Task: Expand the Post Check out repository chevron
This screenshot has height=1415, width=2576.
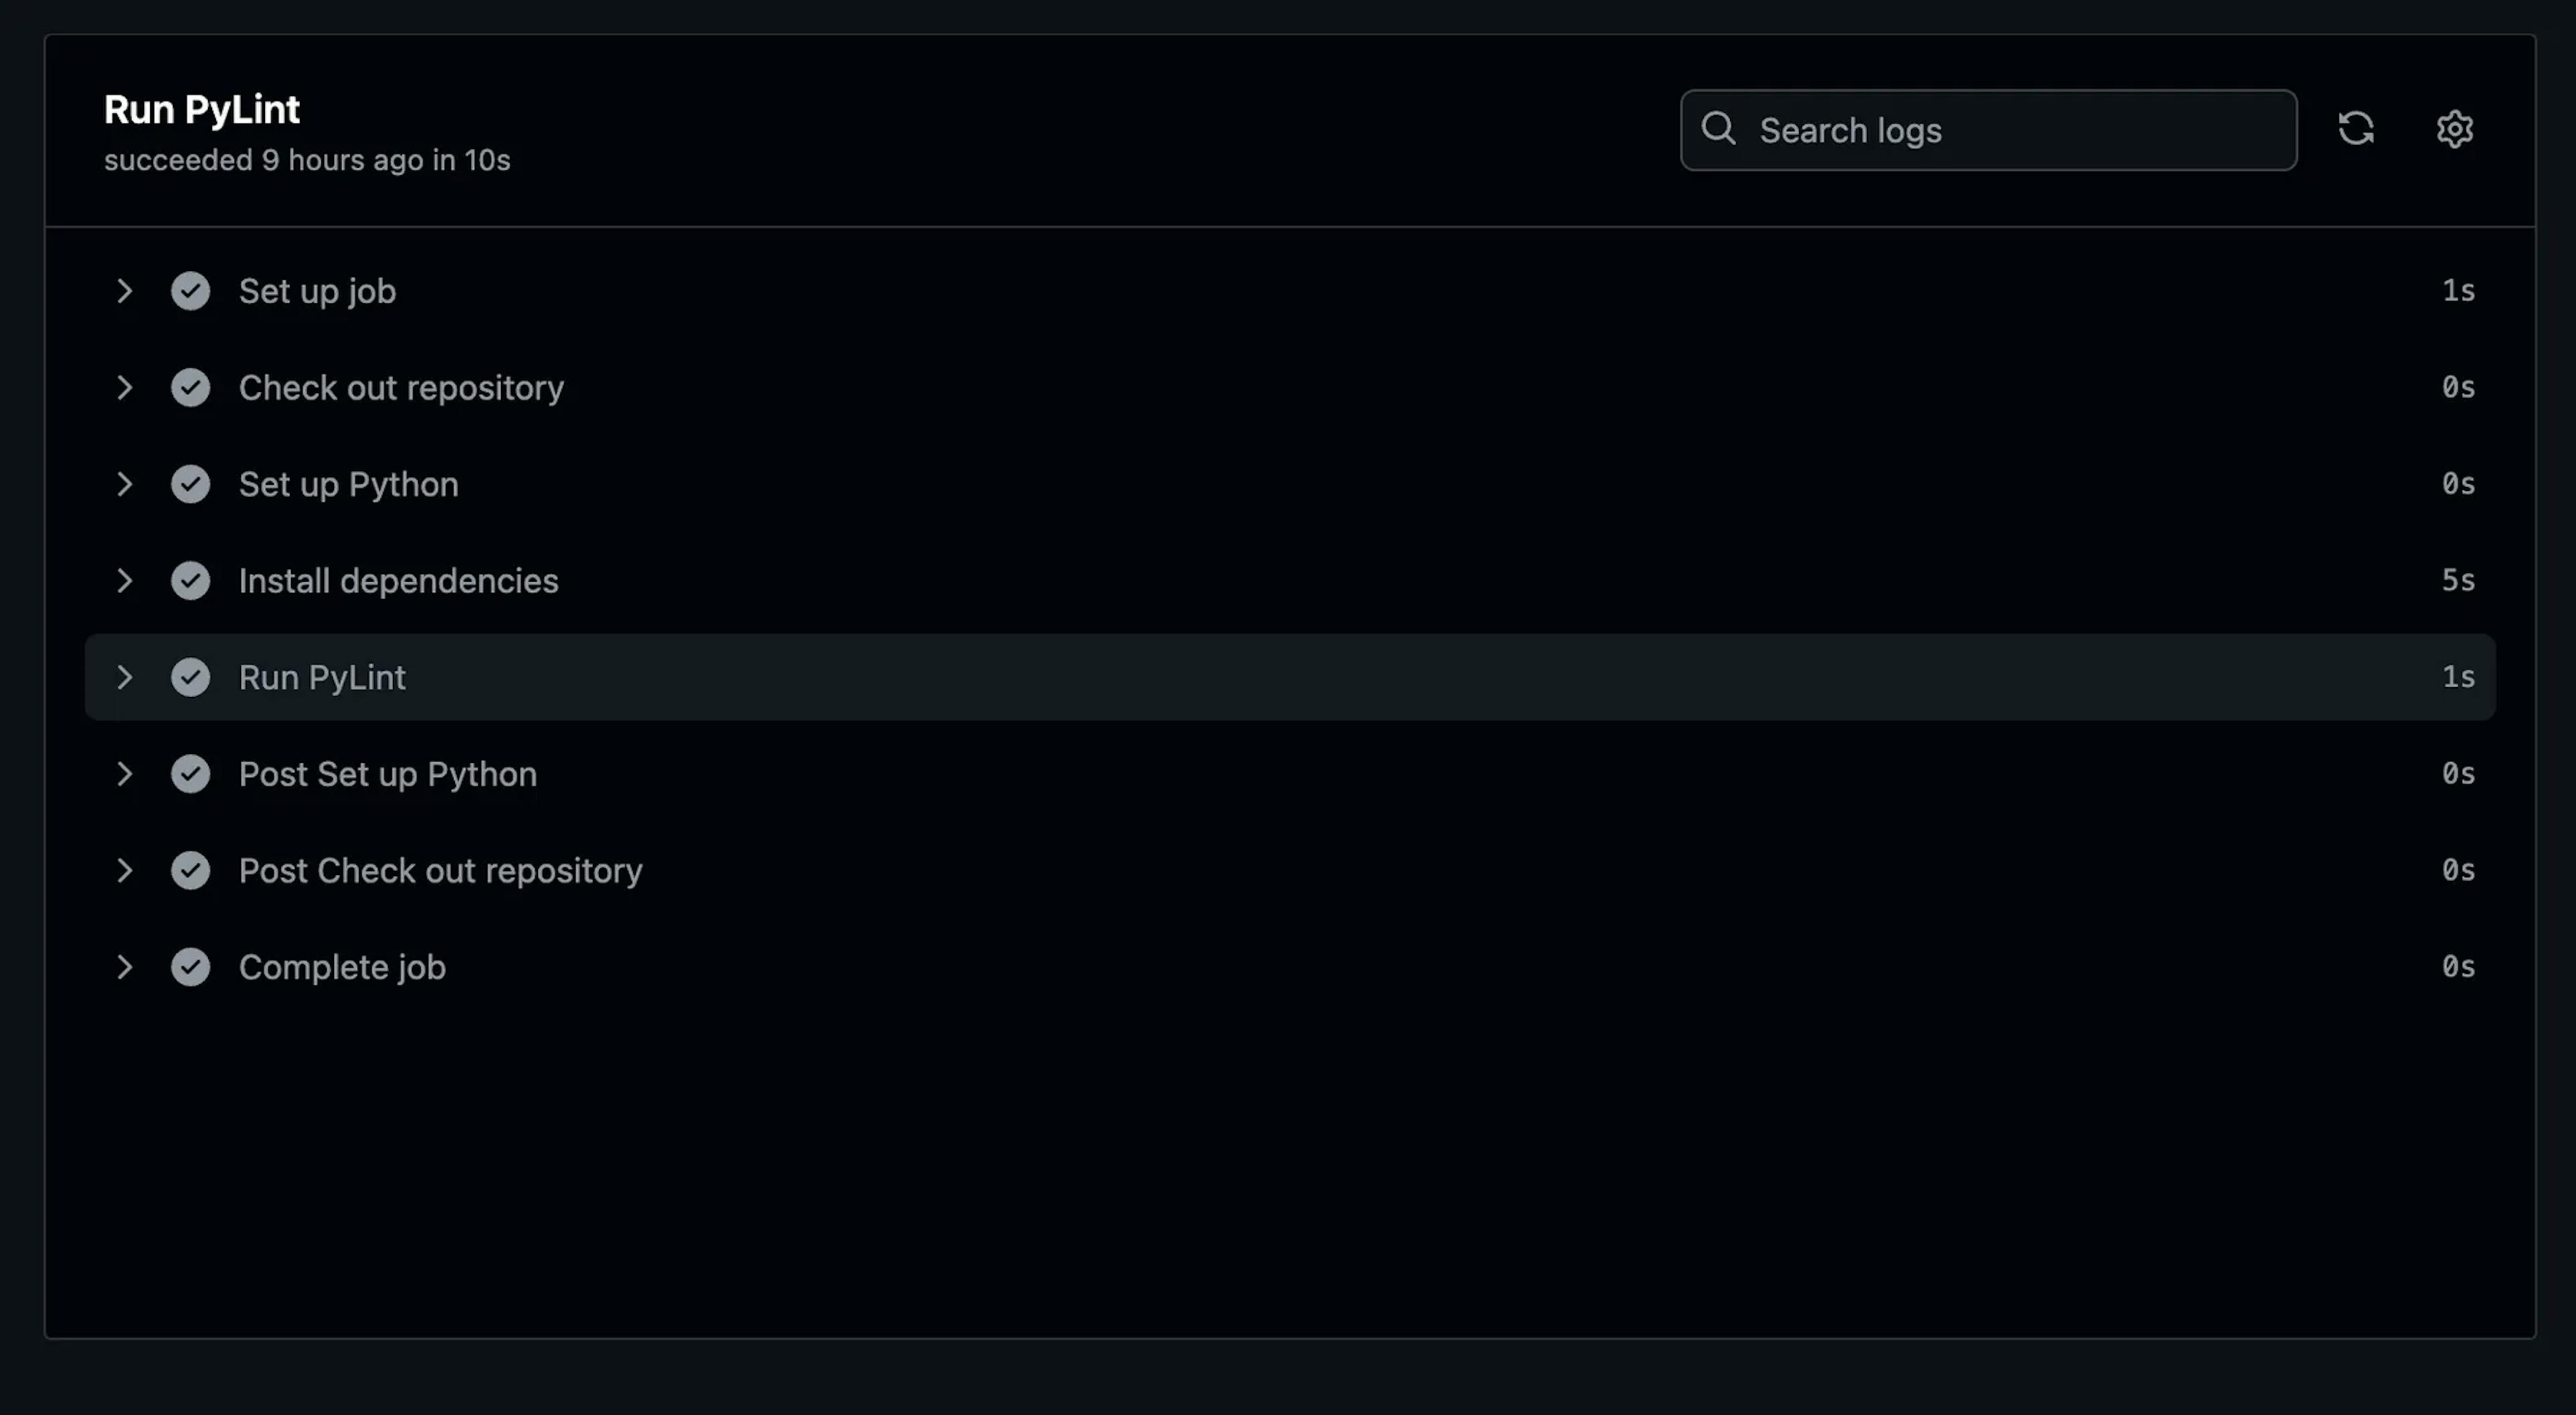Action: [x=124, y=871]
